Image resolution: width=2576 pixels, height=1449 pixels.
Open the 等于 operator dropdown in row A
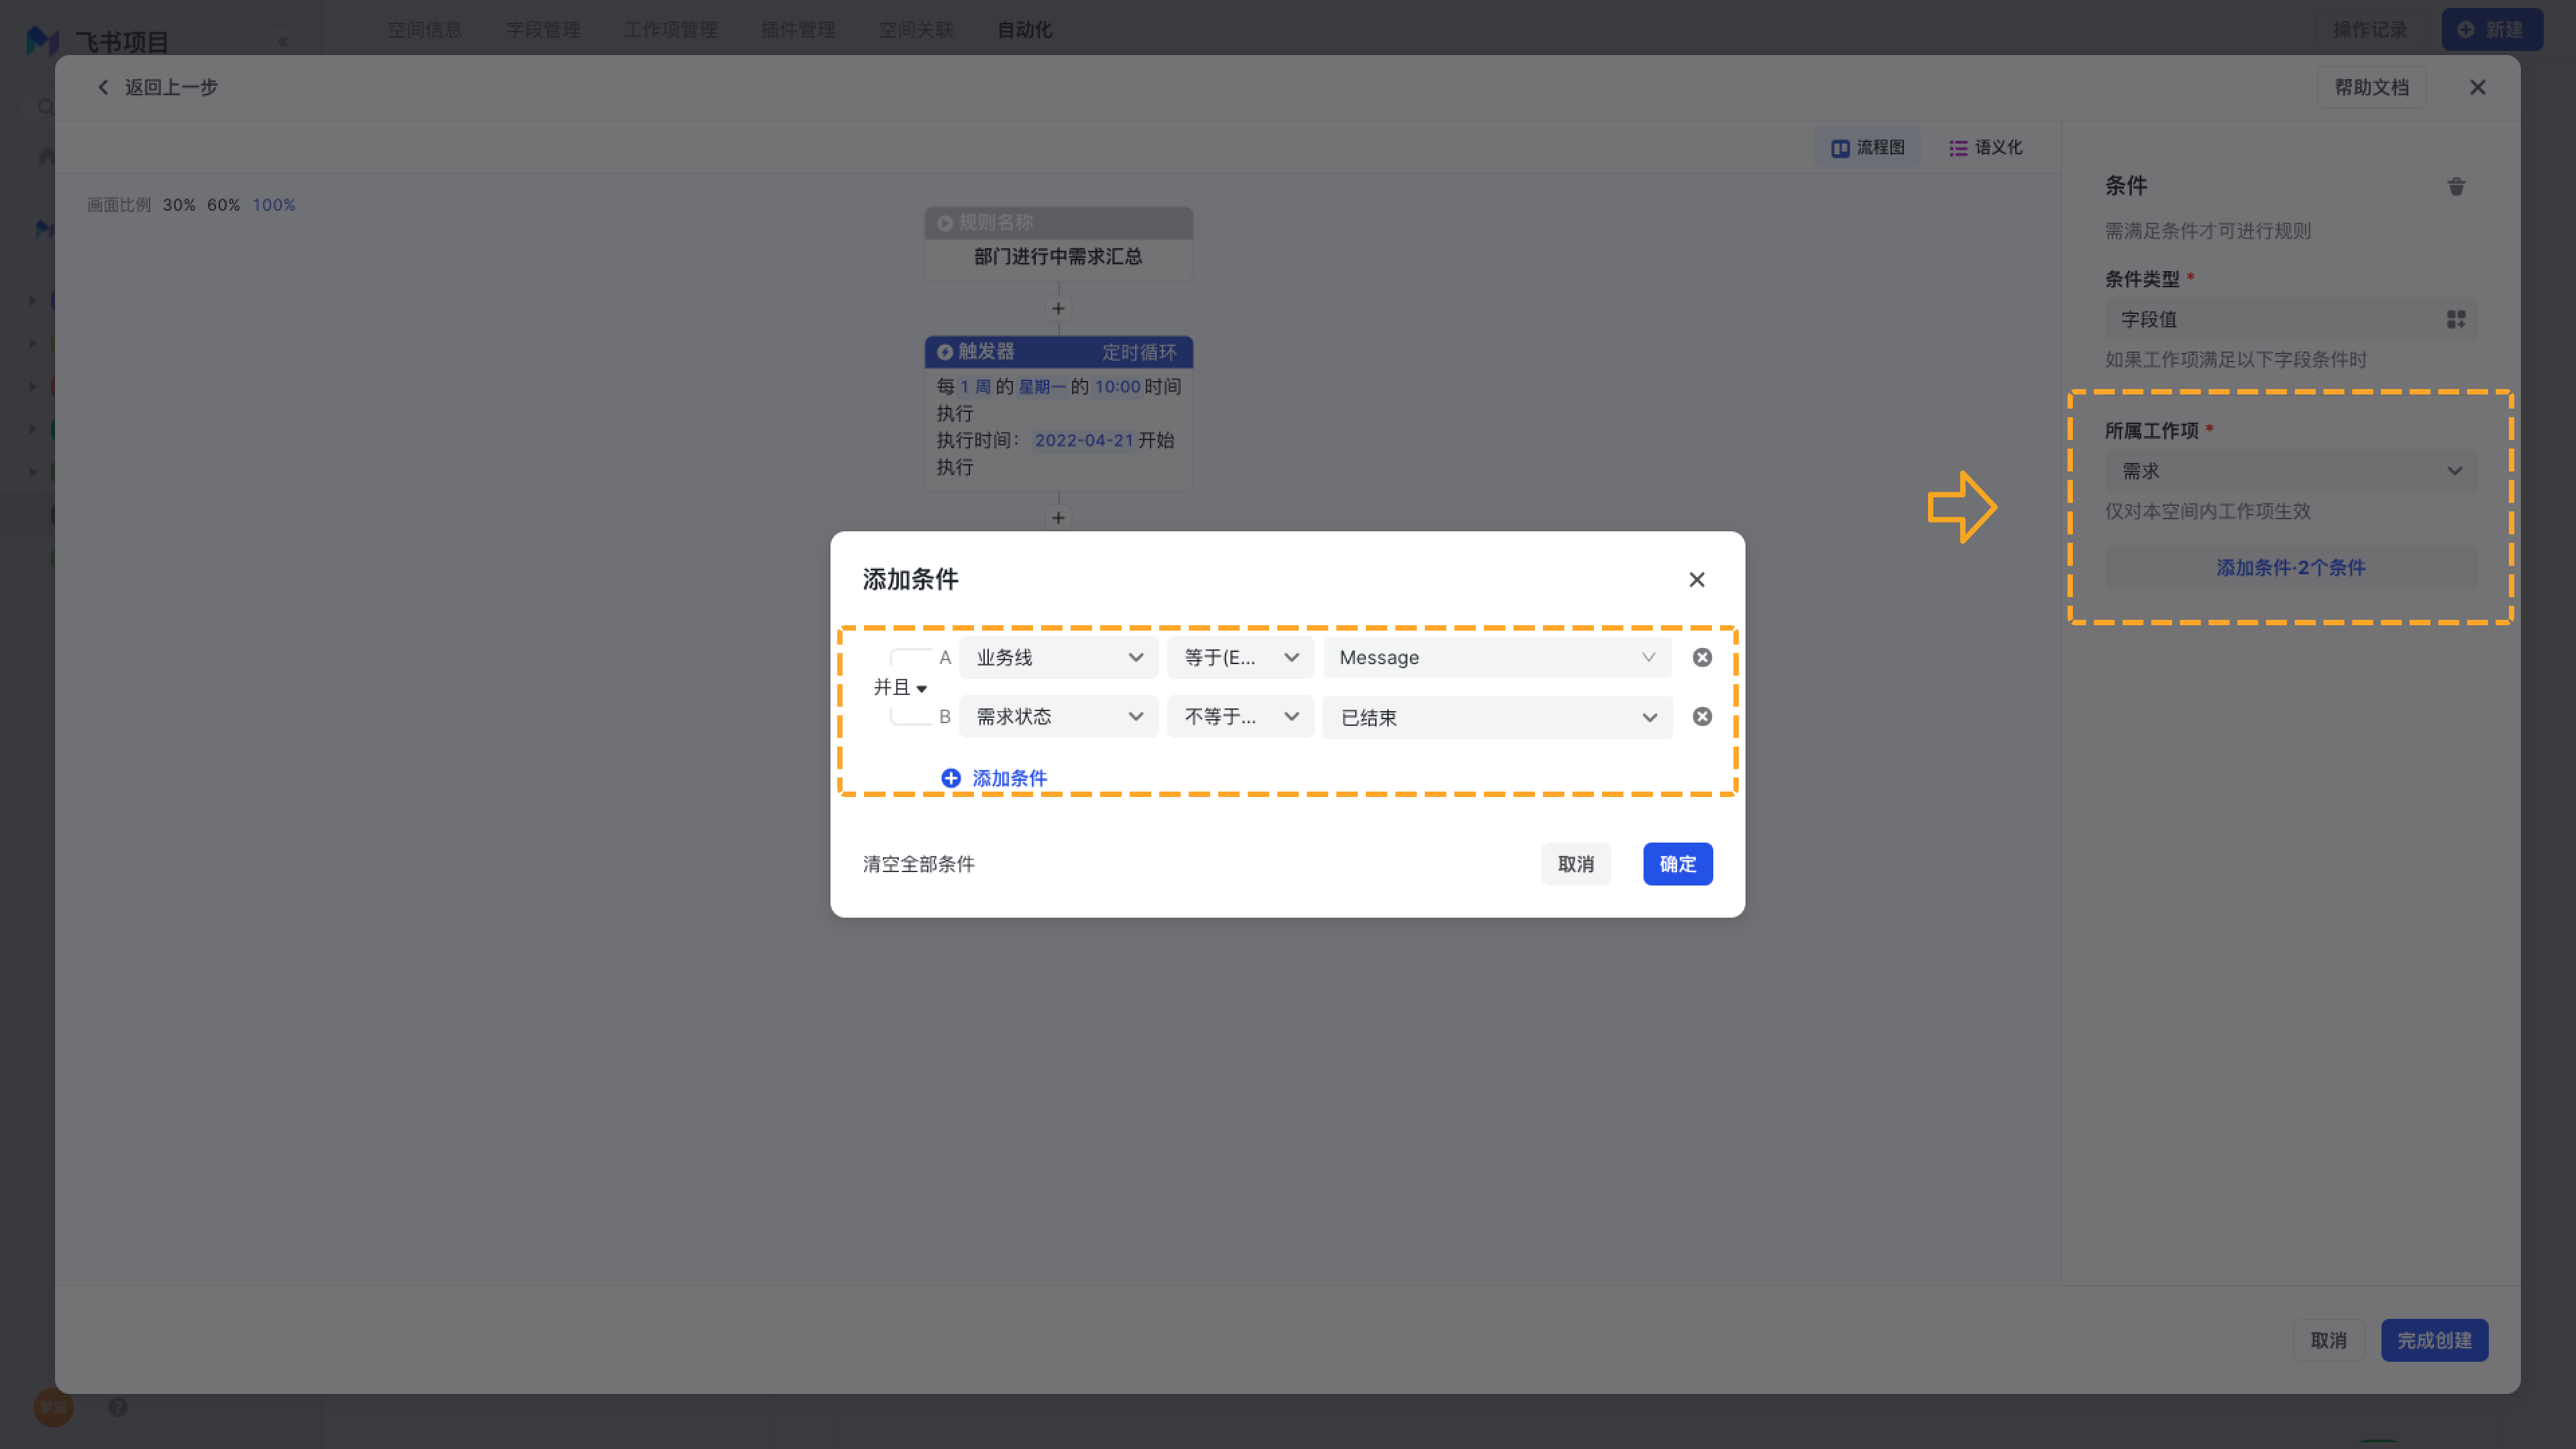point(1240,657)
